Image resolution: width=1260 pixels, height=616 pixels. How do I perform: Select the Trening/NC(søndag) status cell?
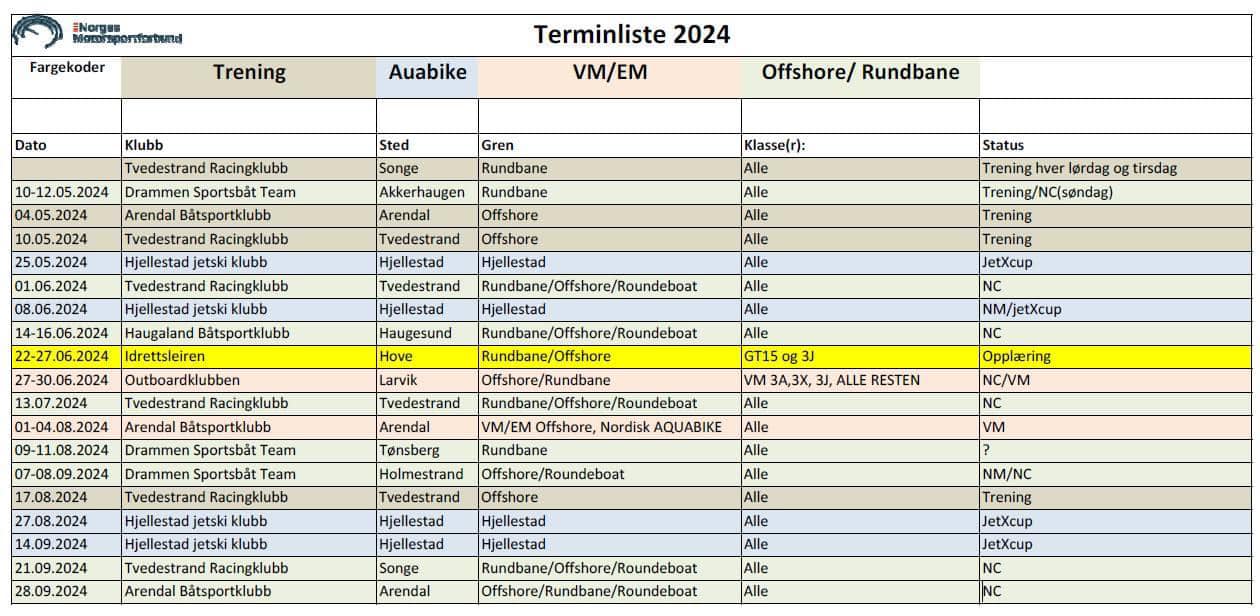coord(1116,192)
